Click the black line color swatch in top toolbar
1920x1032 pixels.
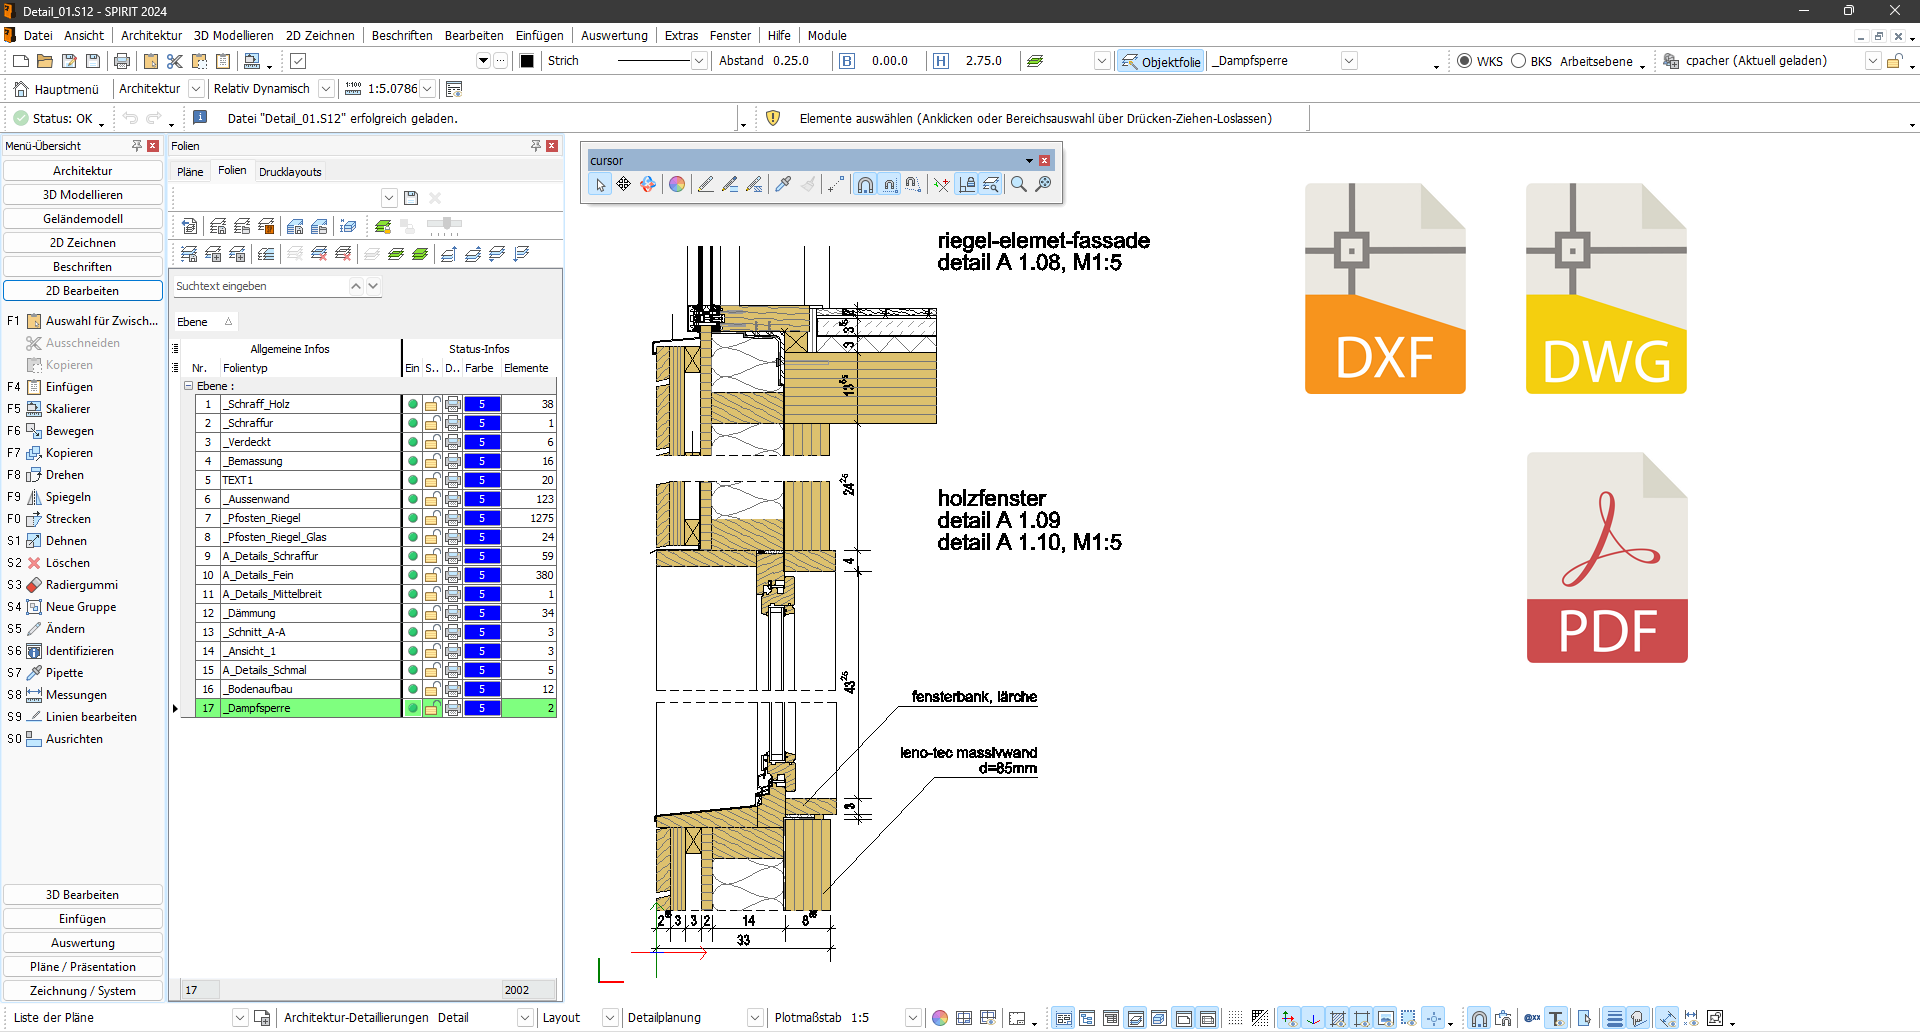527,60
